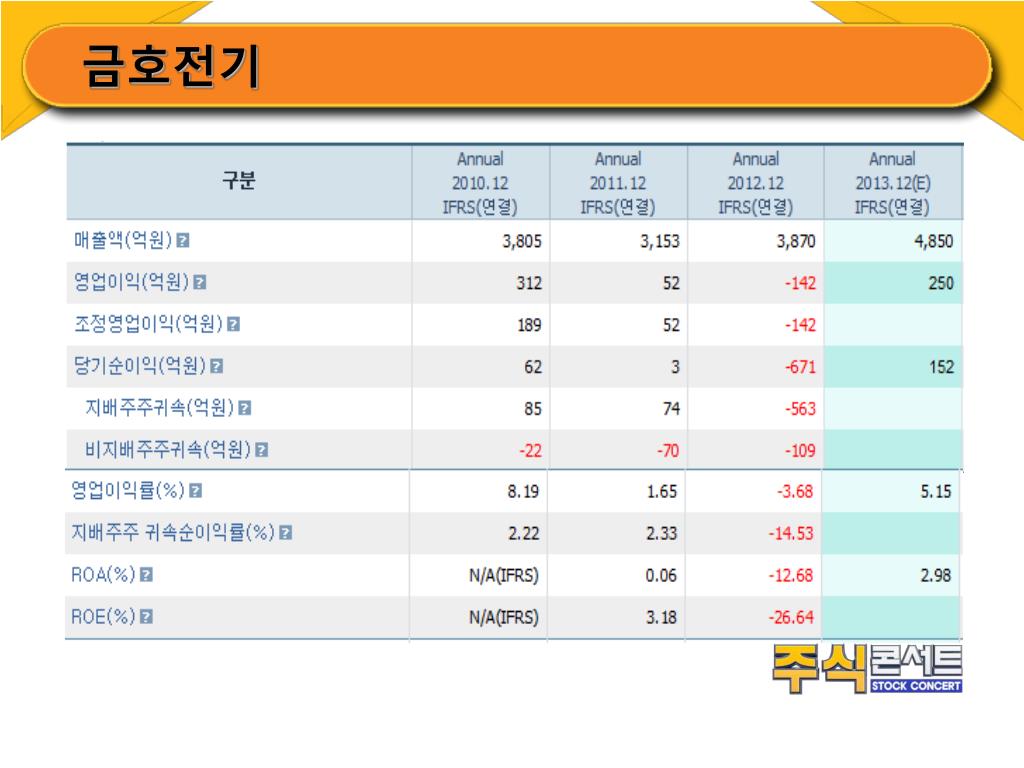Select the 4,850 estimated sales value

pos(934,242)
